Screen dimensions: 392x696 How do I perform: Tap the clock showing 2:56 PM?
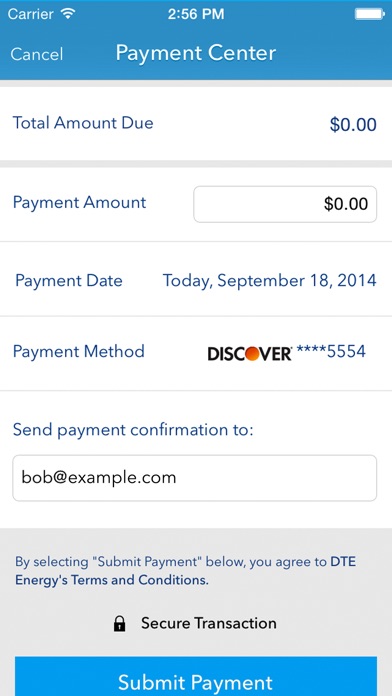(196, 14)
